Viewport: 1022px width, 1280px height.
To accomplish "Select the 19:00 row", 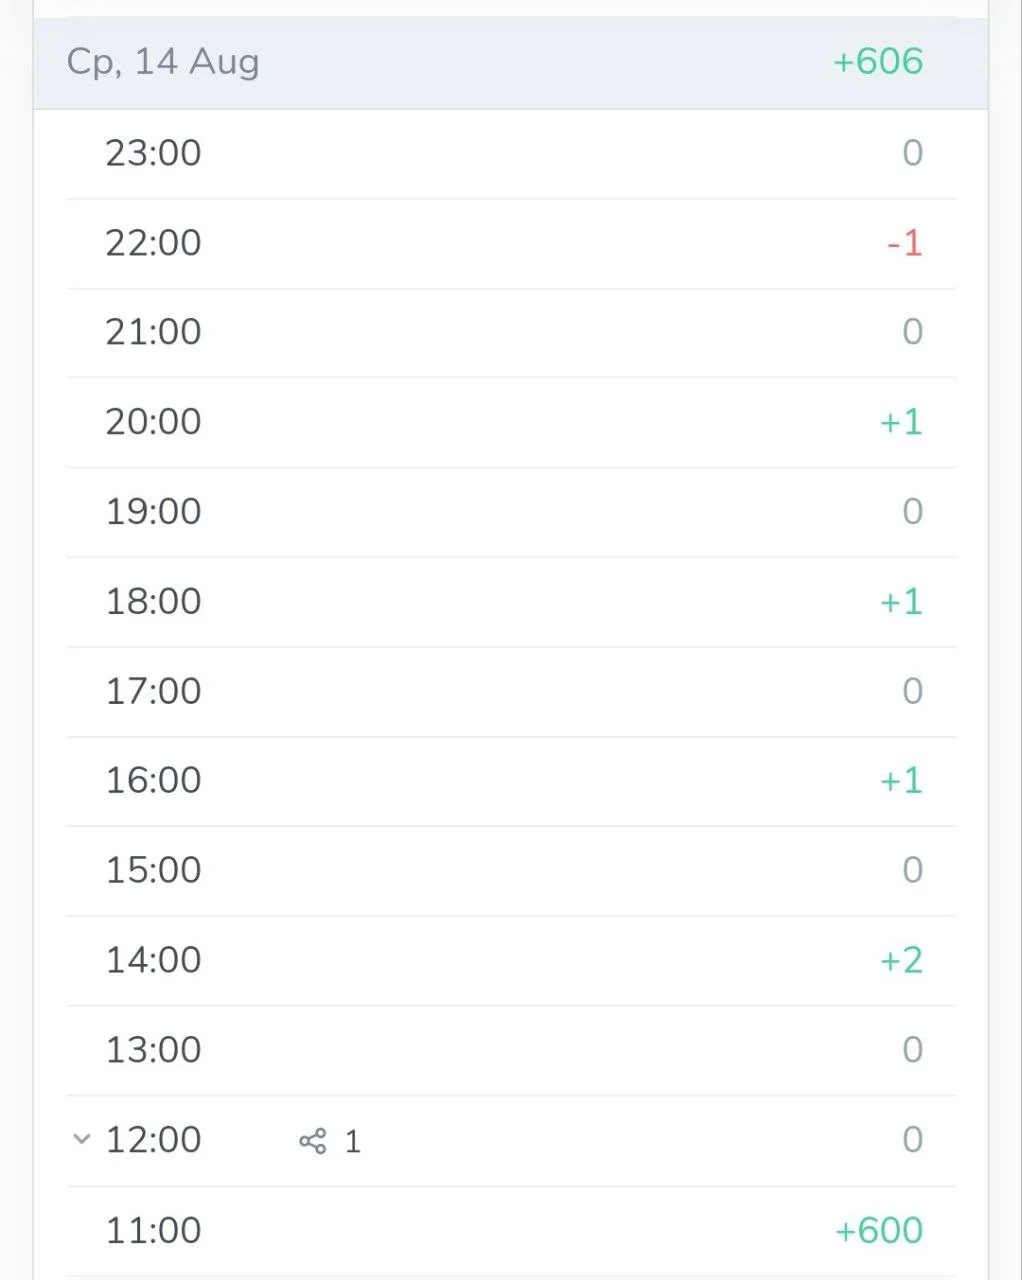I will [511, 512].
